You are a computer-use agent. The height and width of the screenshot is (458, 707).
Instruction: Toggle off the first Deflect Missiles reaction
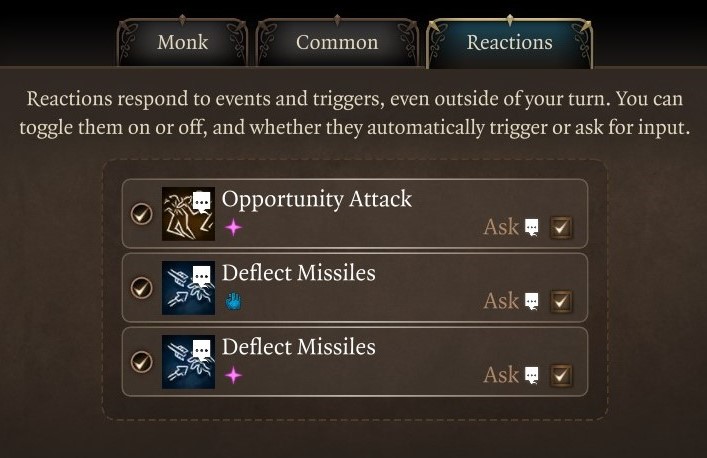click(142, 288)
